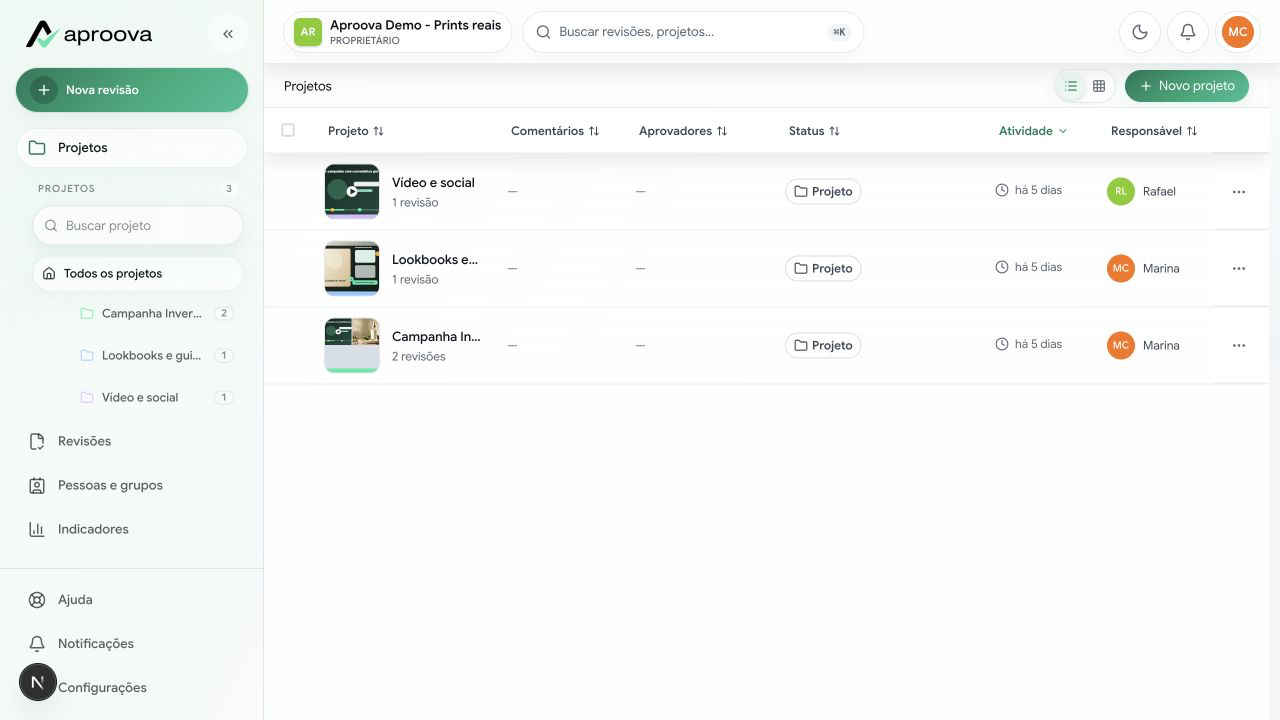Collapse the sidebar with double chevron
This screenshot has height=720, width=1280.
228,34
